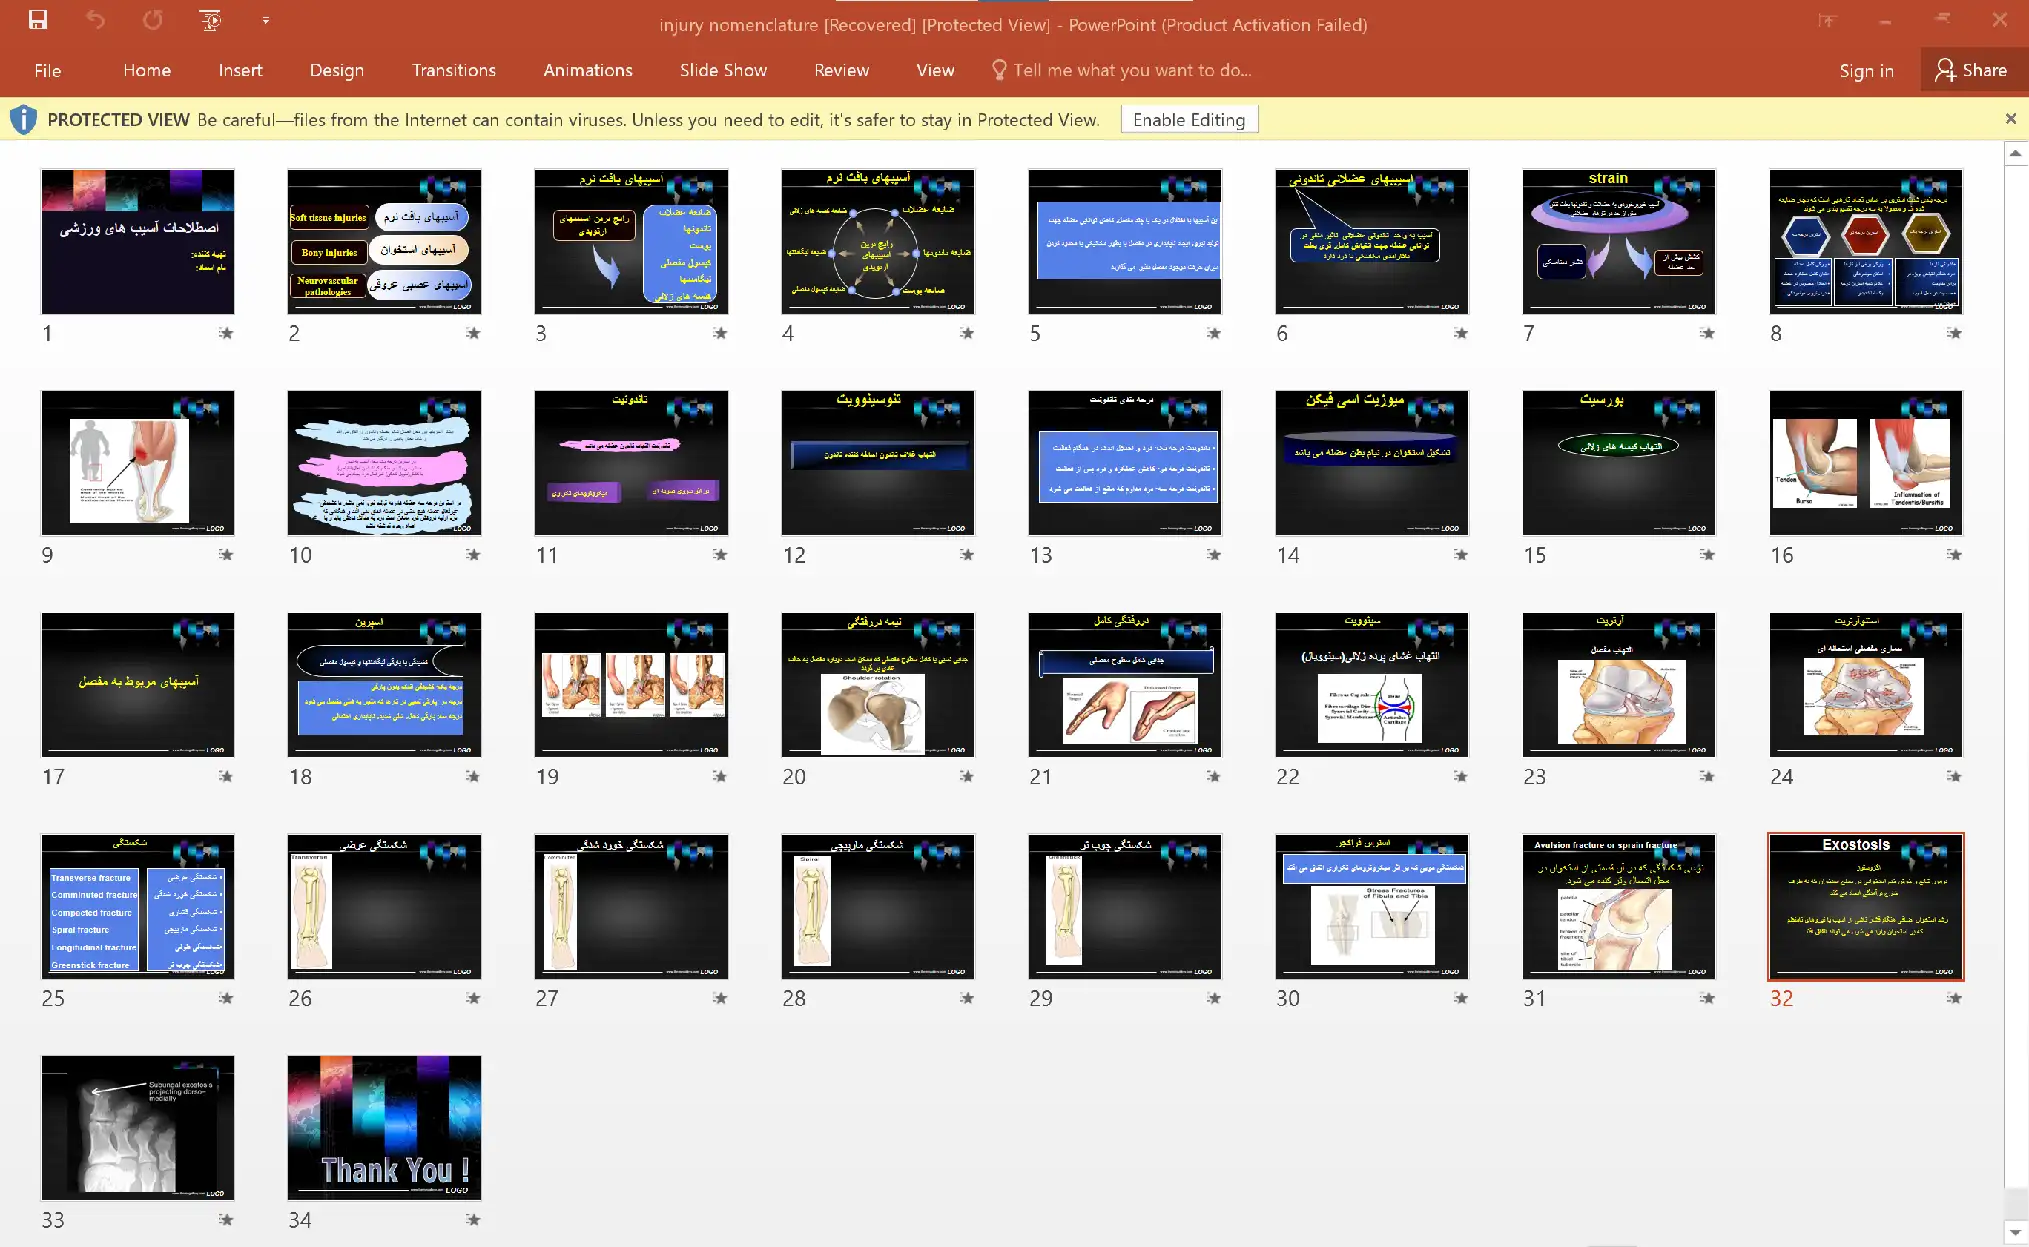Close the Protected View message bar

coord(2011,119)
